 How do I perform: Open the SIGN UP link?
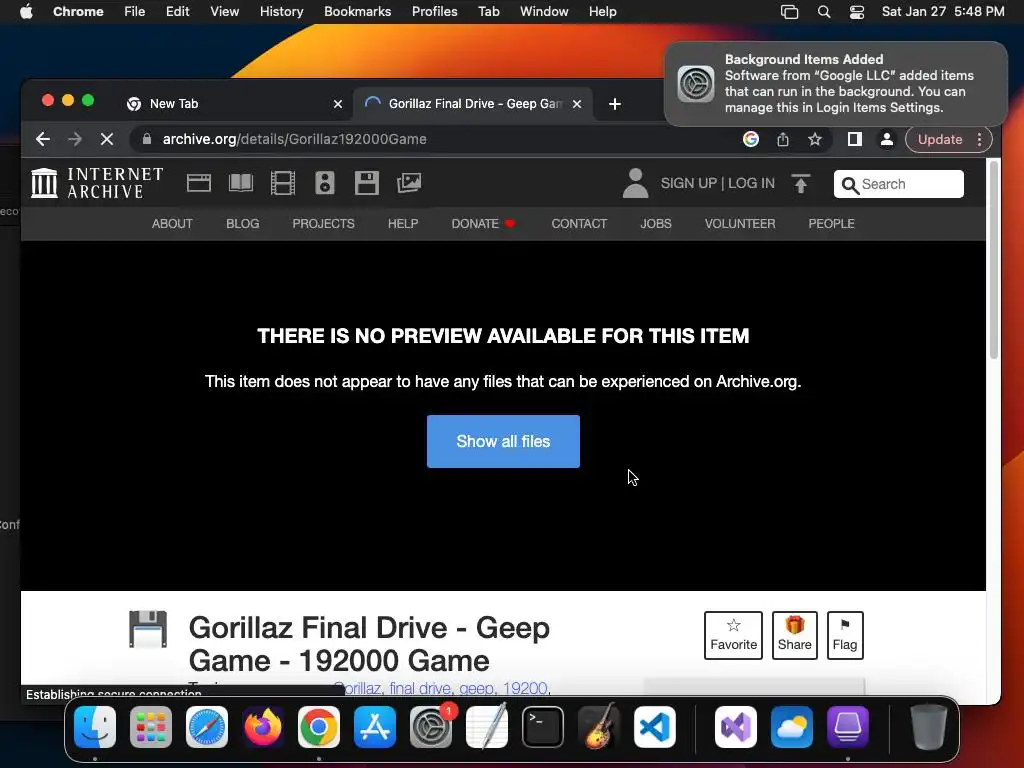click(688, 184)
